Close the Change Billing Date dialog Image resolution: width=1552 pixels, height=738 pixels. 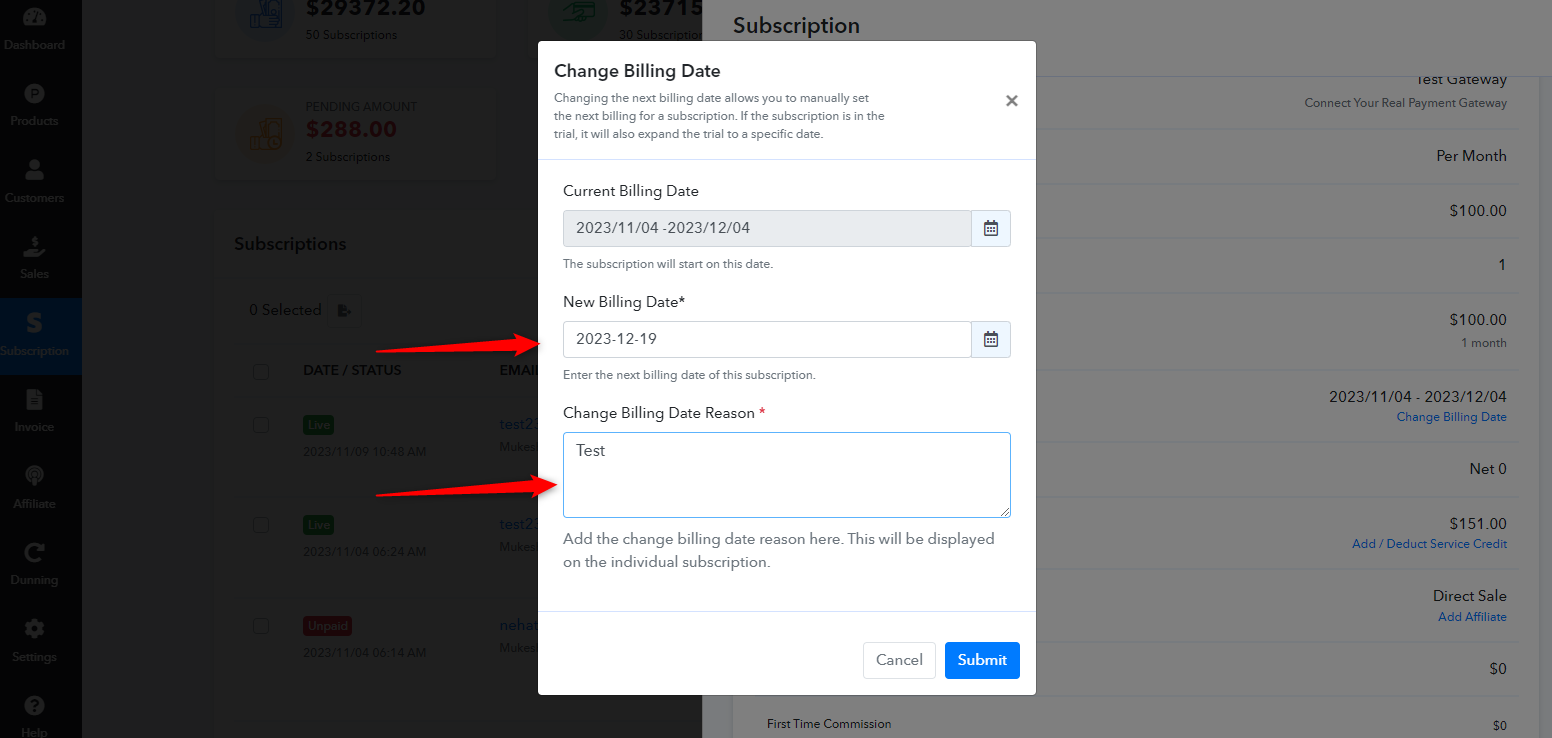[x=1012, y=101]
